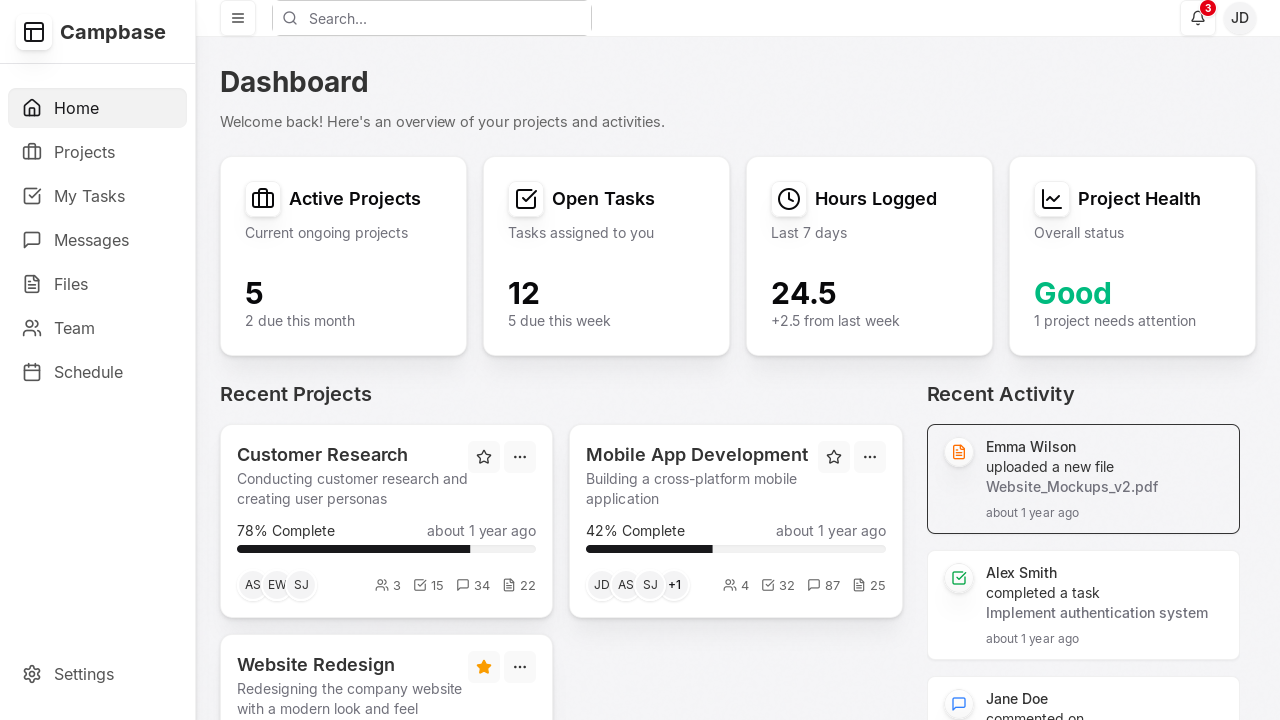Click the Project Health chart icon
Viewport: 1280px width, 720px height.
tap(1052, 199)
